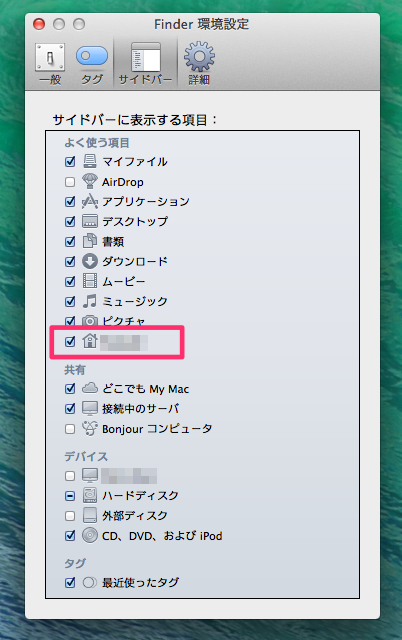Toggle the アプリケーション checkbox
The height and width of the screenshot is (640, 402).
[70, 201]
